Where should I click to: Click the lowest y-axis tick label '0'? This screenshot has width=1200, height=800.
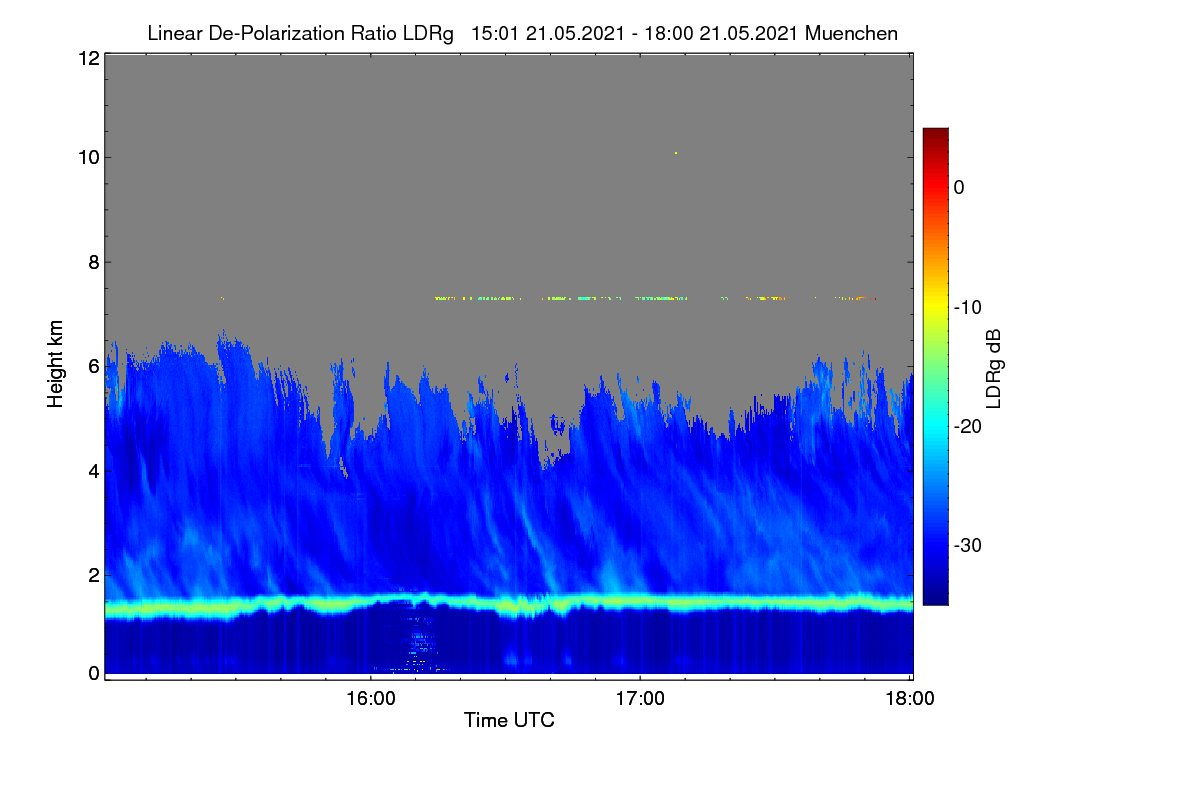(x=92, y=673)
